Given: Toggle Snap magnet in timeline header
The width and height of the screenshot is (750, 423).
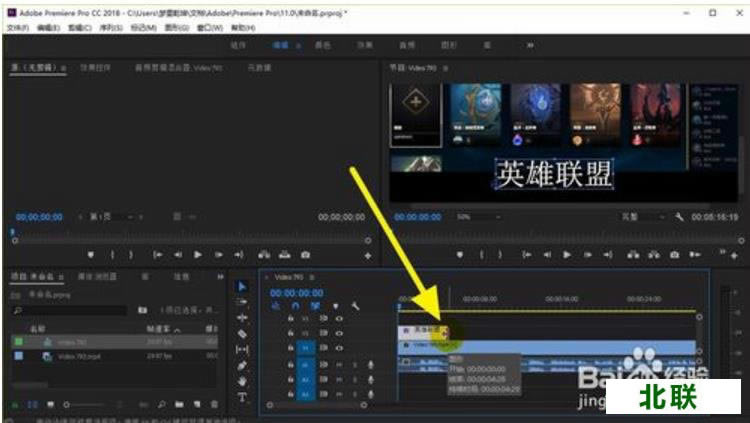Looking at the screenshot, I should tap(295, 305).
